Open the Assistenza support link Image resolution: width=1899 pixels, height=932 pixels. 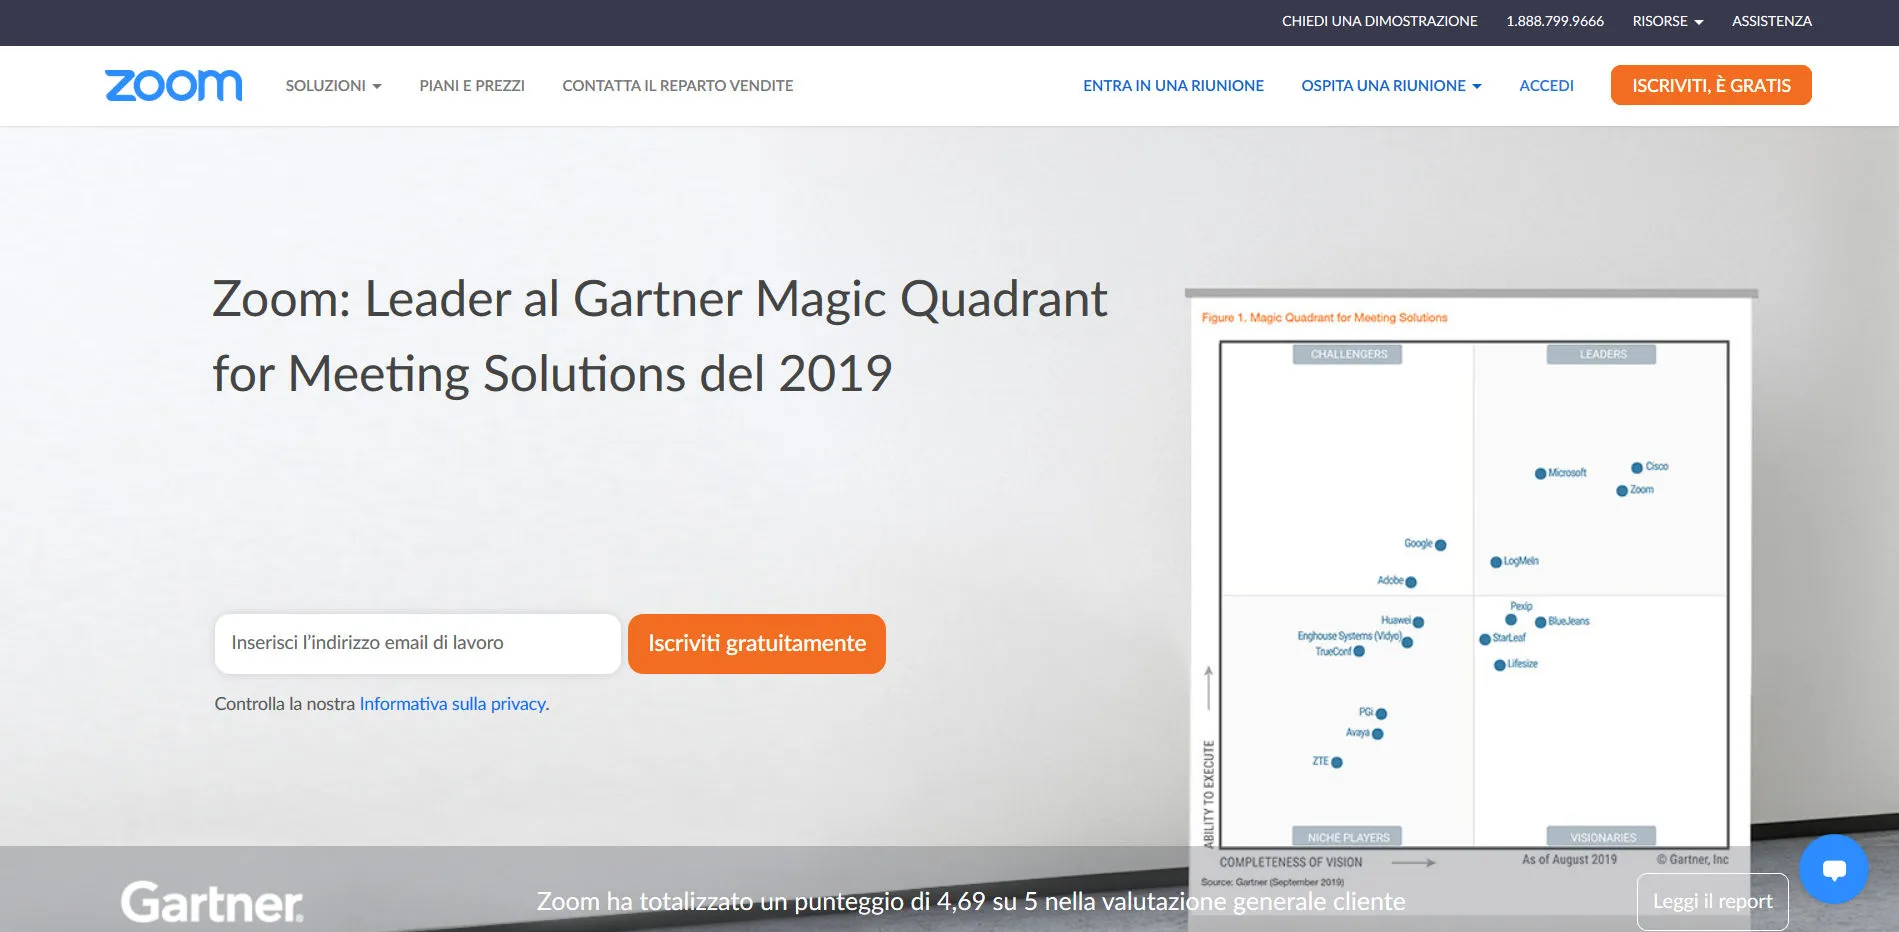[x=1771, y=21]
